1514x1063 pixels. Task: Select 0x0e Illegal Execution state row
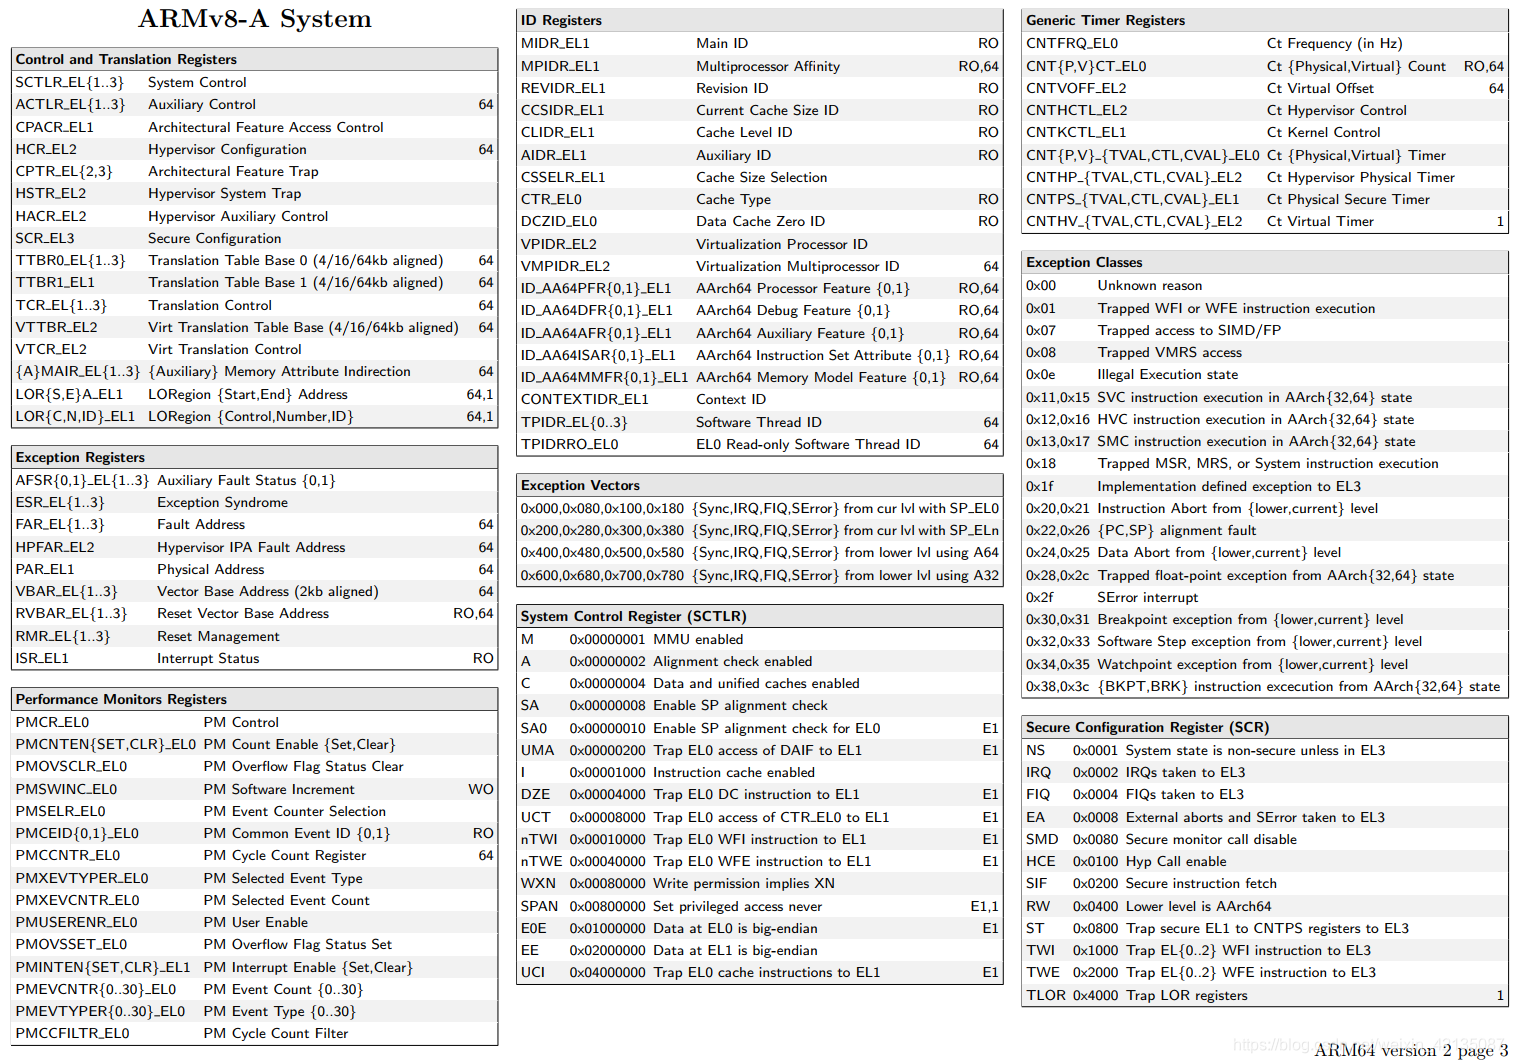coord(1265,374)
